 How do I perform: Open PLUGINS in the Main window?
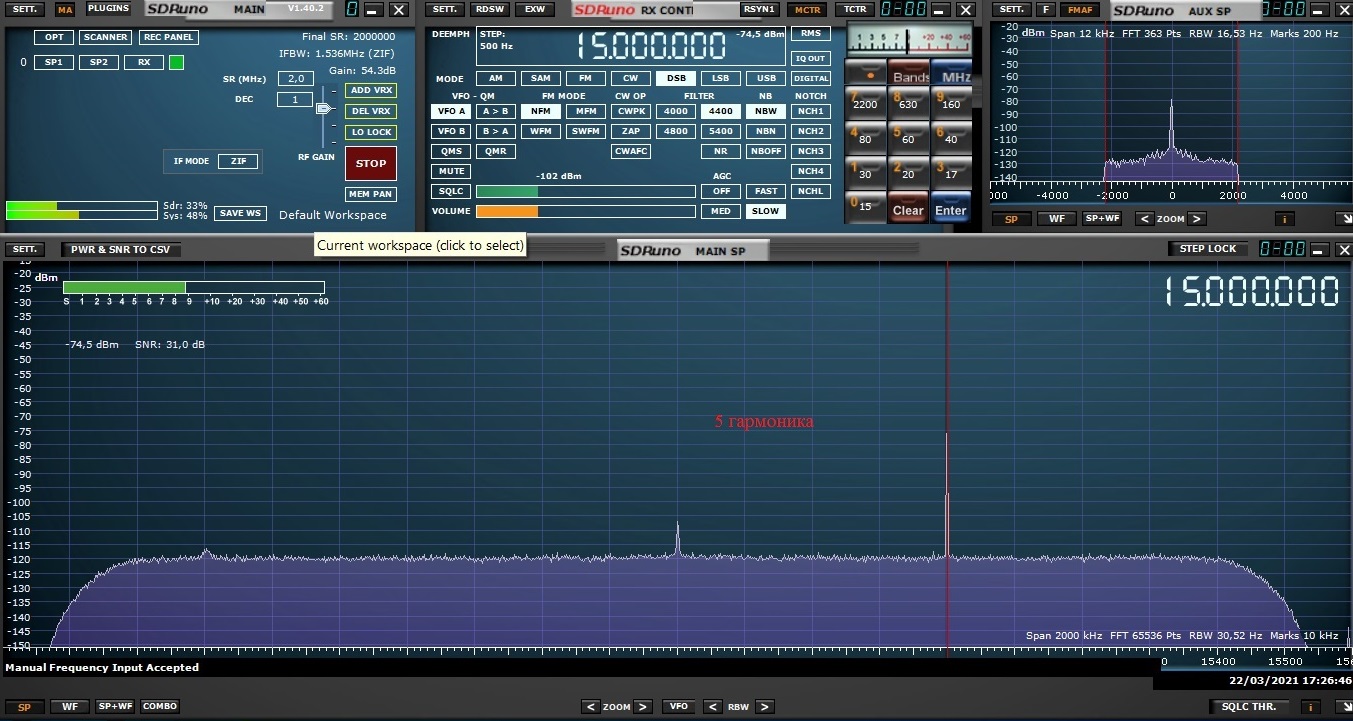(x=108, y=8)
